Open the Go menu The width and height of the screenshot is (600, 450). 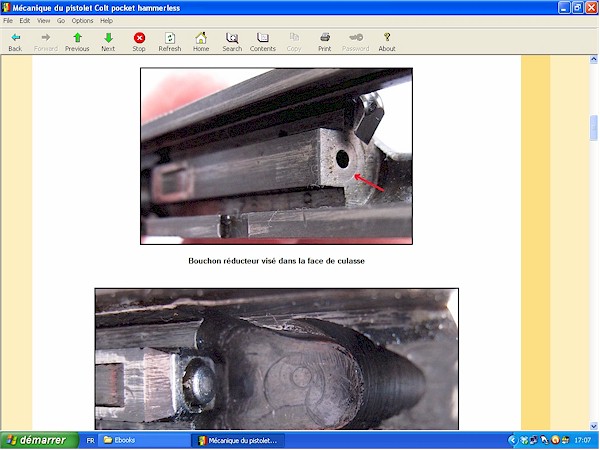tap(61, 20)
